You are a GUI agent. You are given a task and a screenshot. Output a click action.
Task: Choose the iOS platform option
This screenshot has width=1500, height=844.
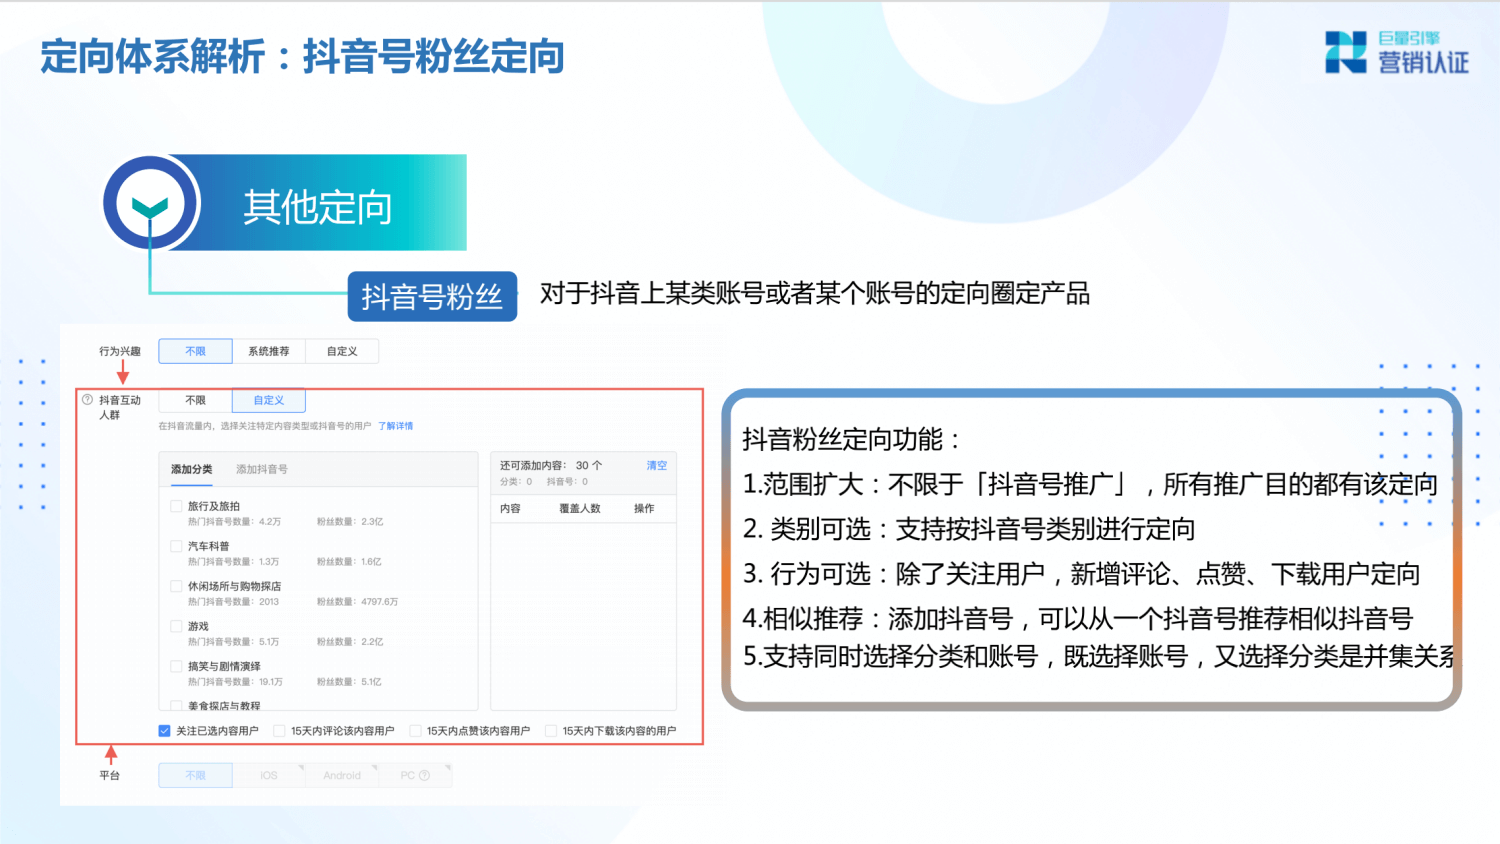(269, 775)
